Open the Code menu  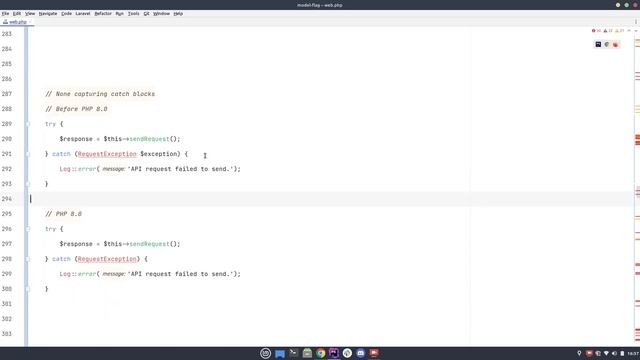pos(66,13)
